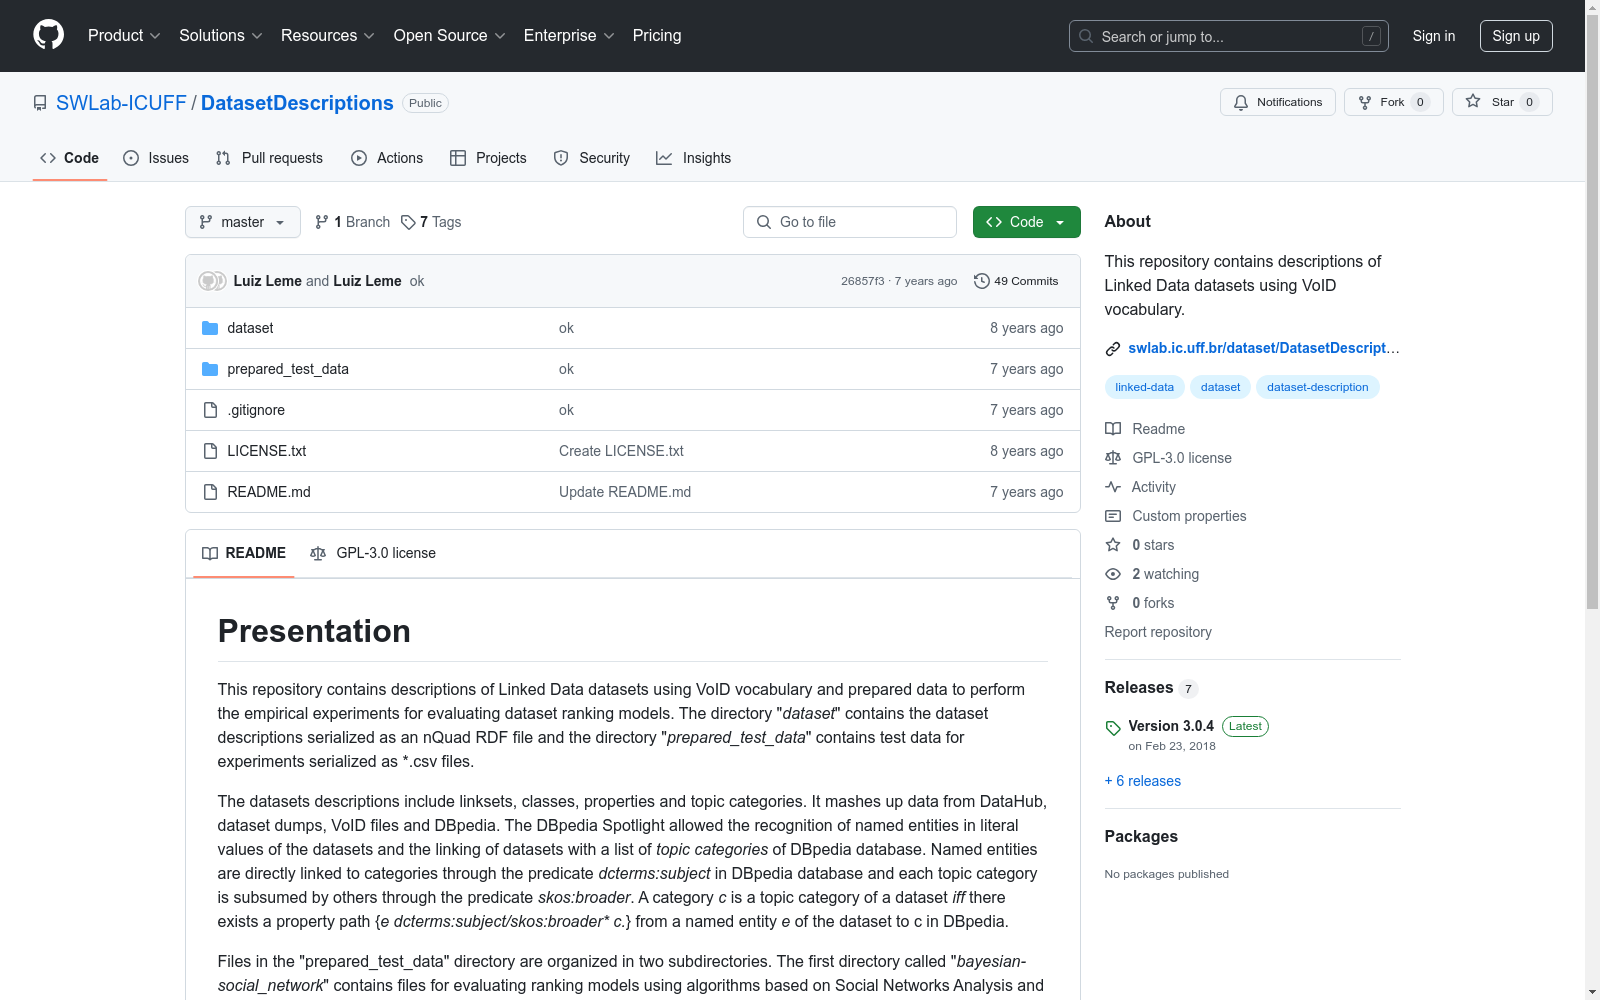Screen dimensions: 1600x1000
Task: Click the eye icon beside 2 watching
Action: (x=1113, y=574)
